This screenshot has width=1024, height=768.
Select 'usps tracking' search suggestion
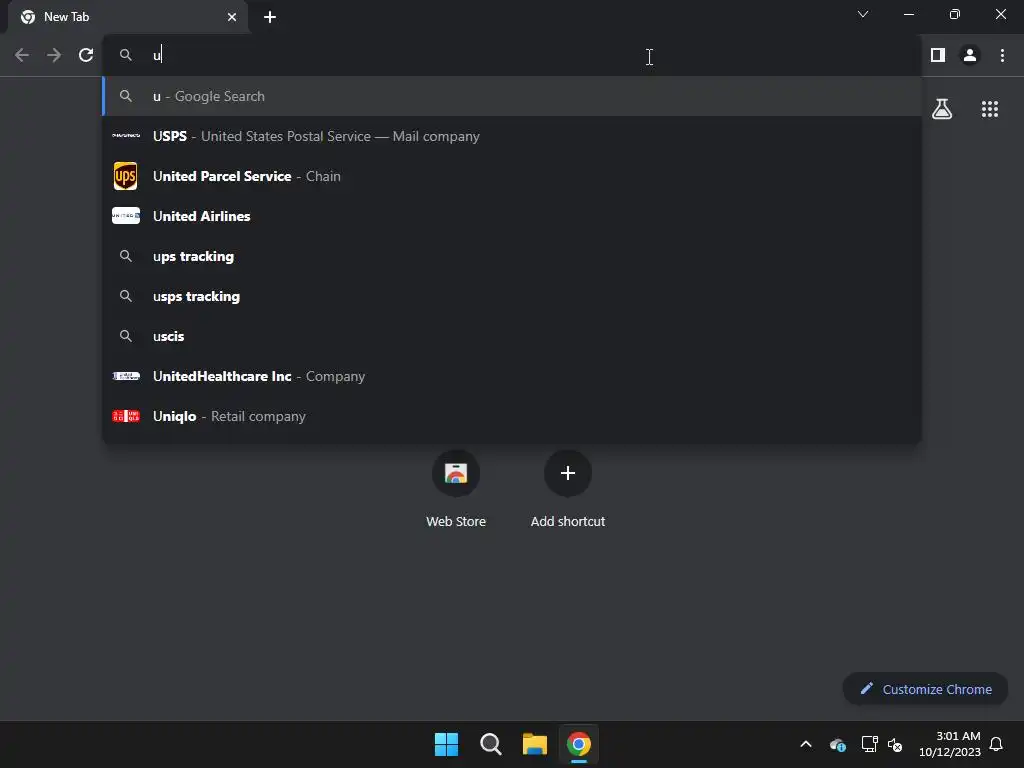pyautogui.click(x=512, y=296)
